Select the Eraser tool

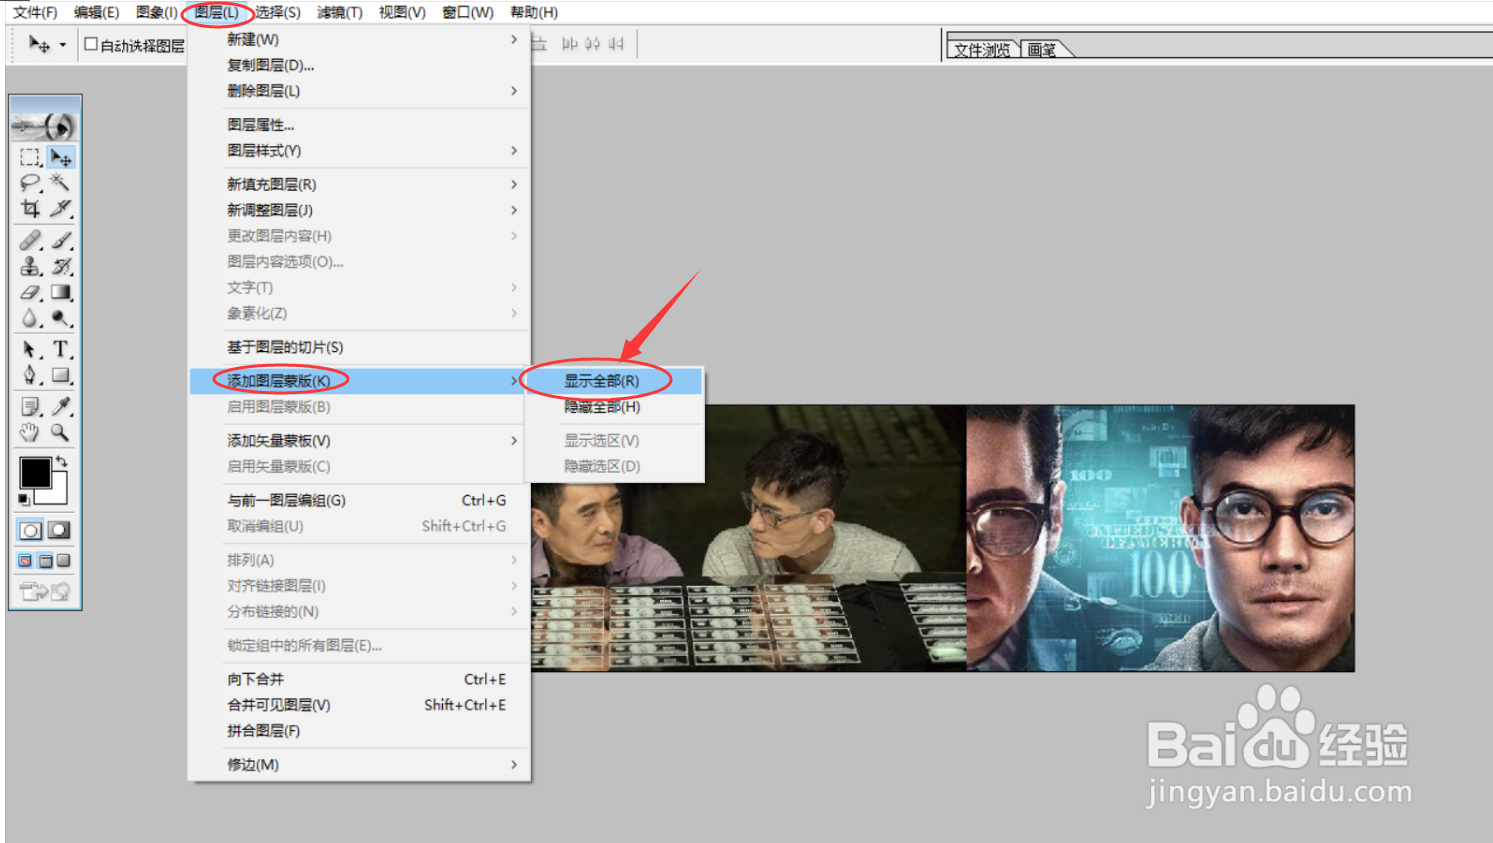pos(30,293)
